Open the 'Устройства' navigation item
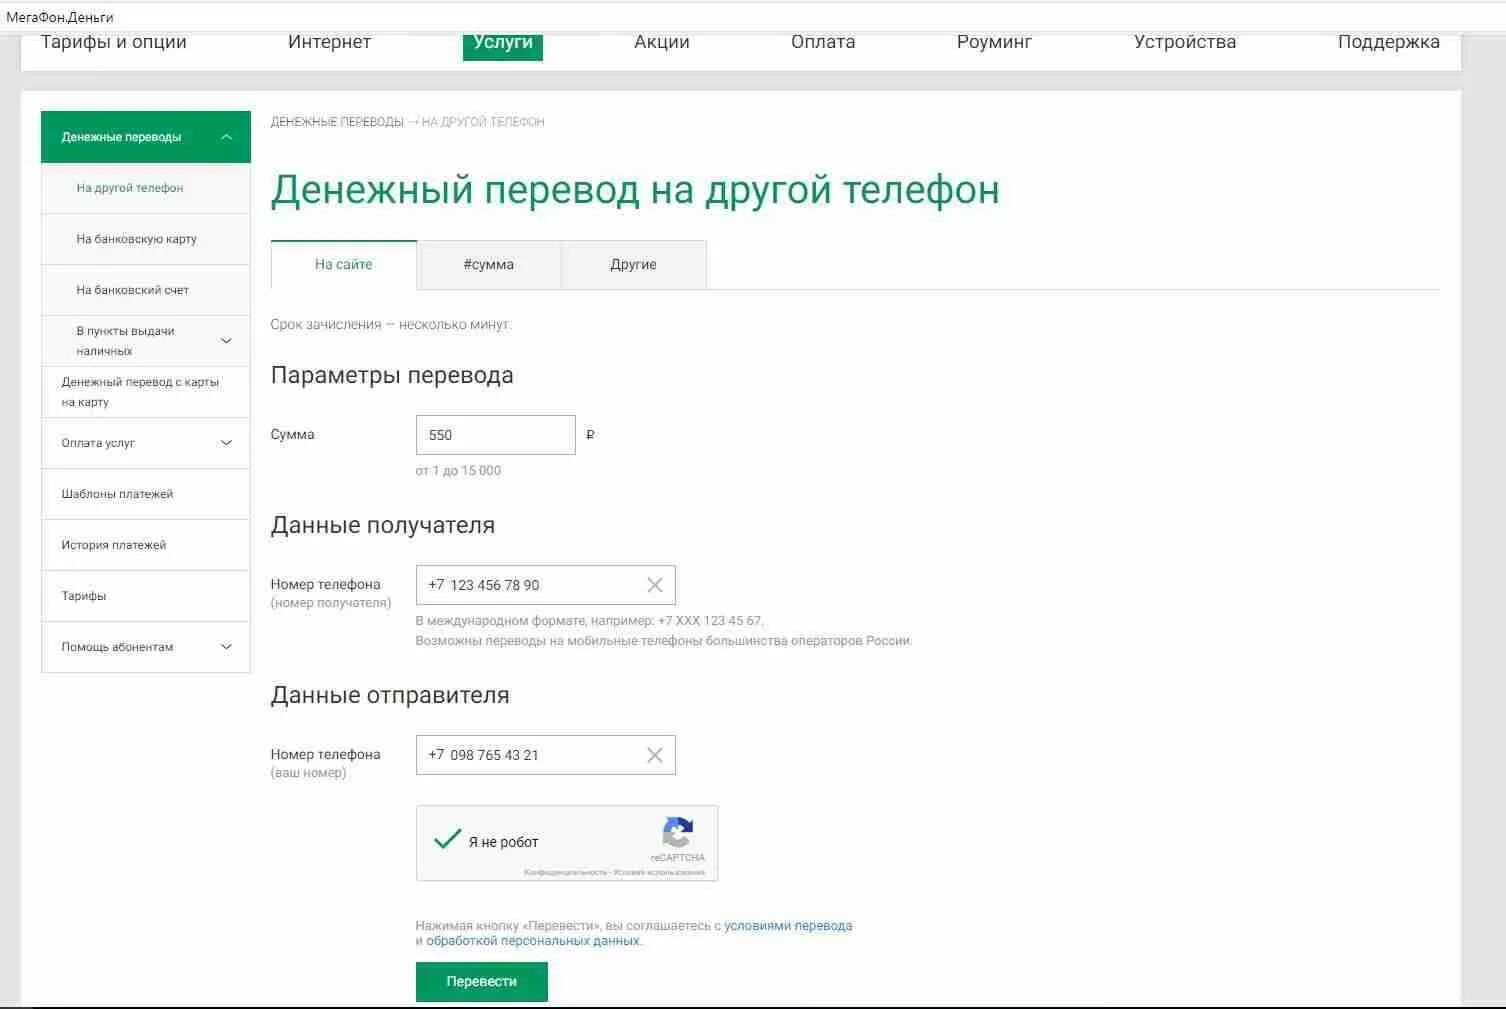Viewport: 1506px width, 1009px height. [x=1185, y=42]
